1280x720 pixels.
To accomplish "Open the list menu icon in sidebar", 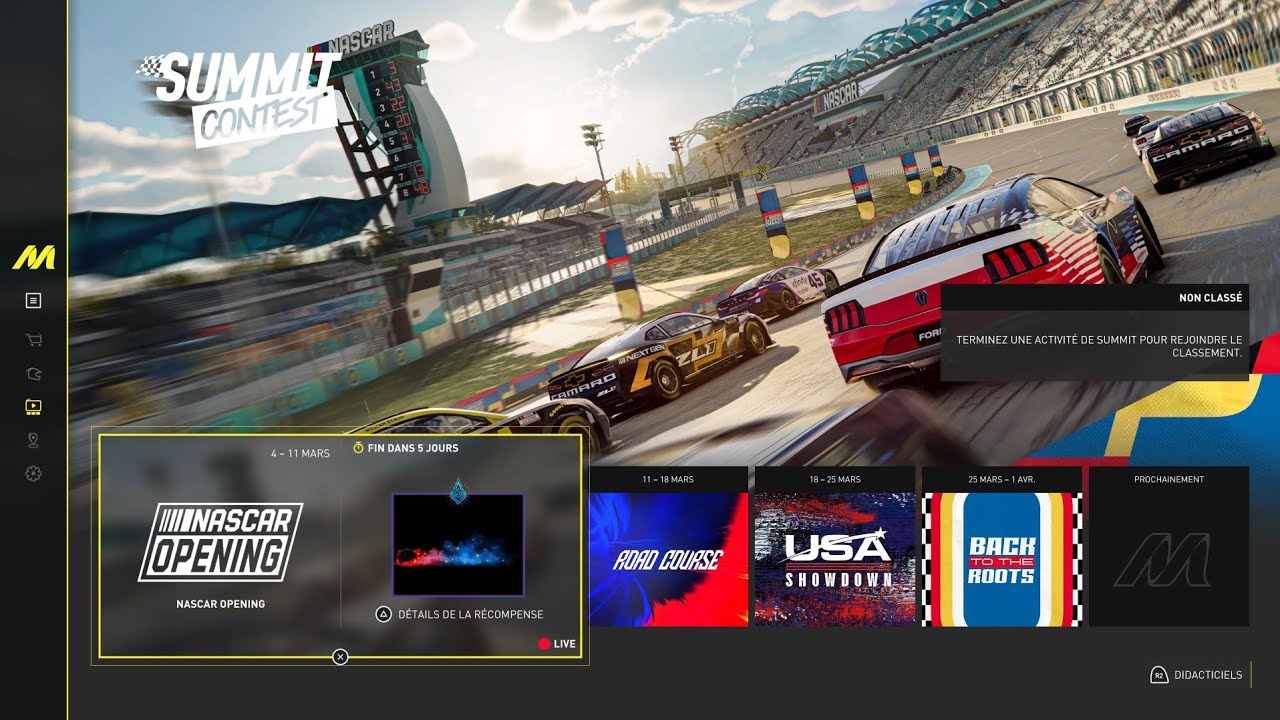I will coord(33,300).
